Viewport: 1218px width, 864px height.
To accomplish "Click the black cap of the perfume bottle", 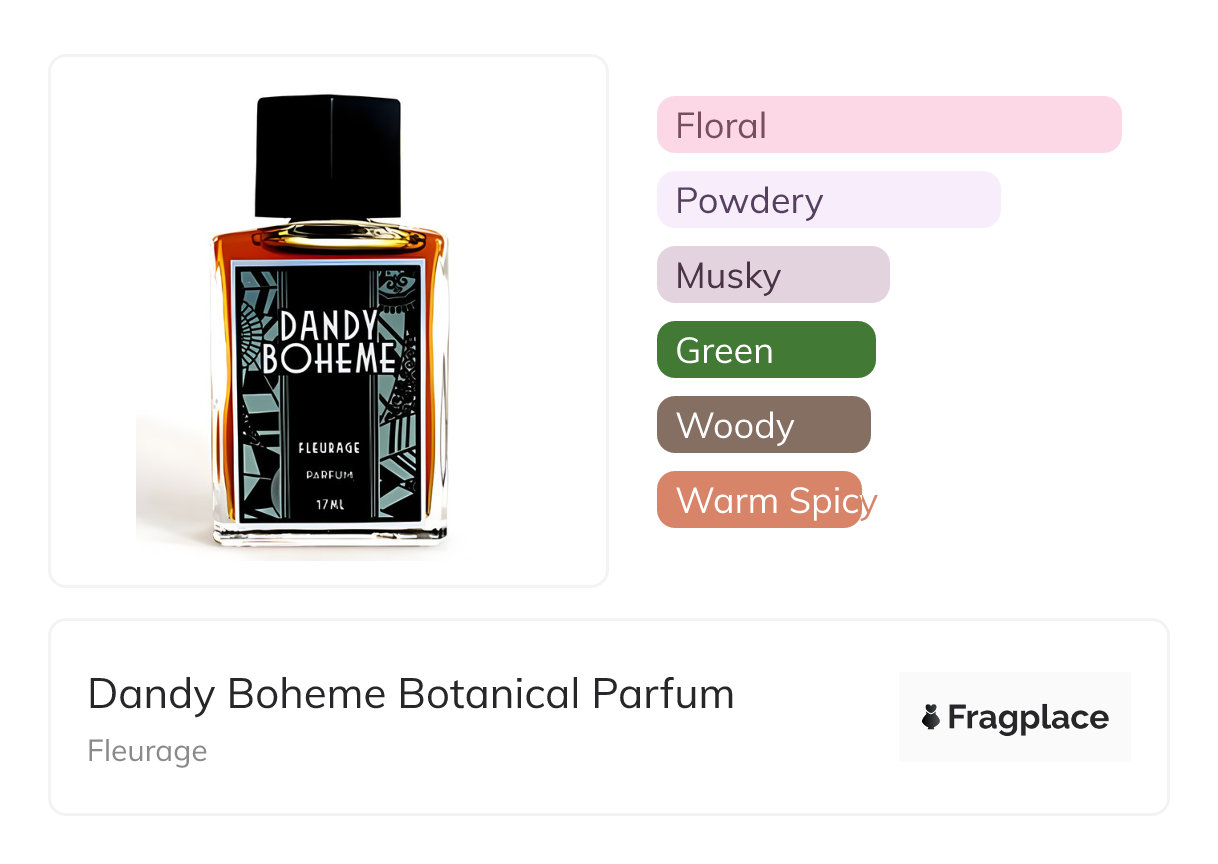I will pyautogui.click(x=329, y=155).
